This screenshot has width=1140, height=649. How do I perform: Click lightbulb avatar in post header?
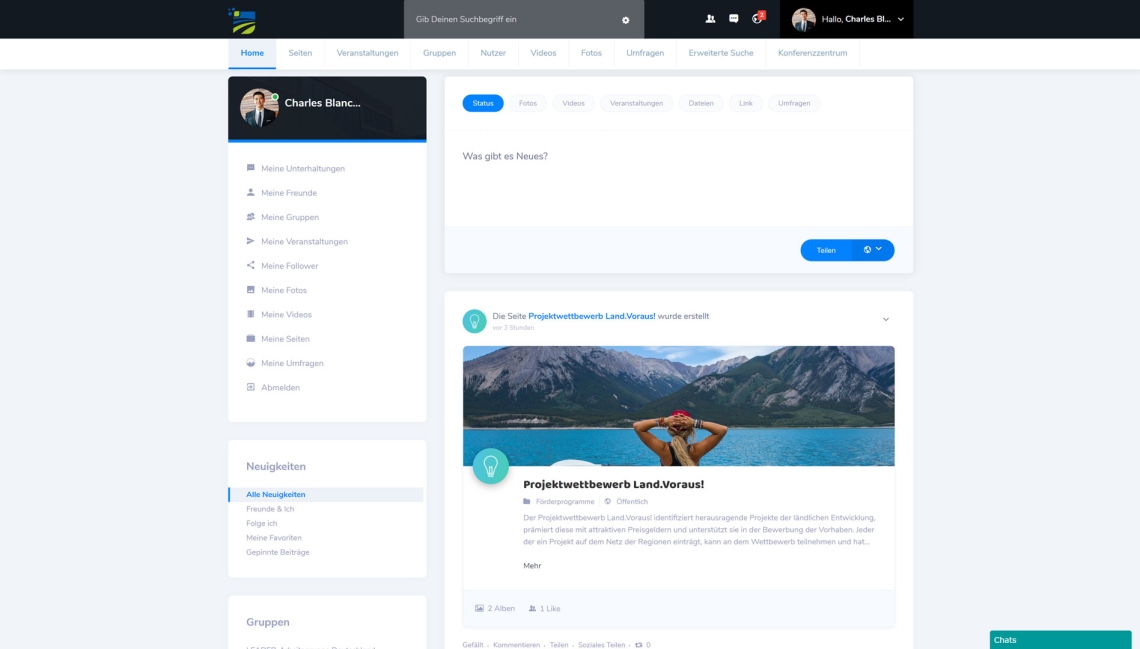[474, 321]
